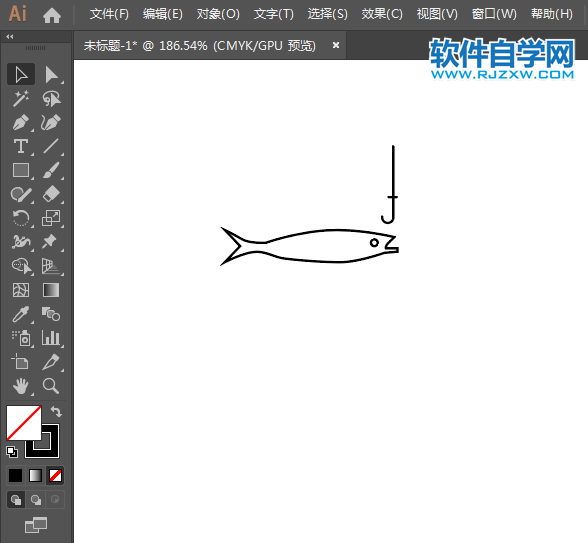Open the 对象(O) menu
Screen dimensions: 588x543
218,14
